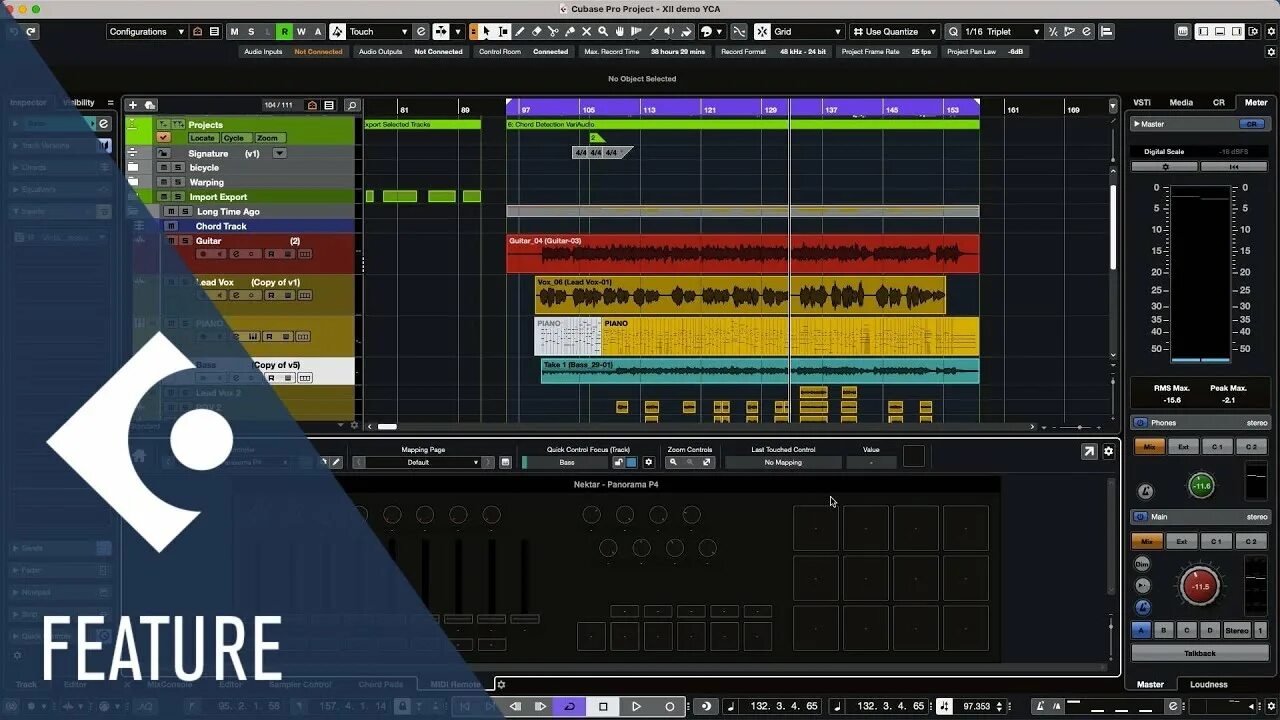
Task: Adjust the Main level red knob
Action: coord(1200,586)
